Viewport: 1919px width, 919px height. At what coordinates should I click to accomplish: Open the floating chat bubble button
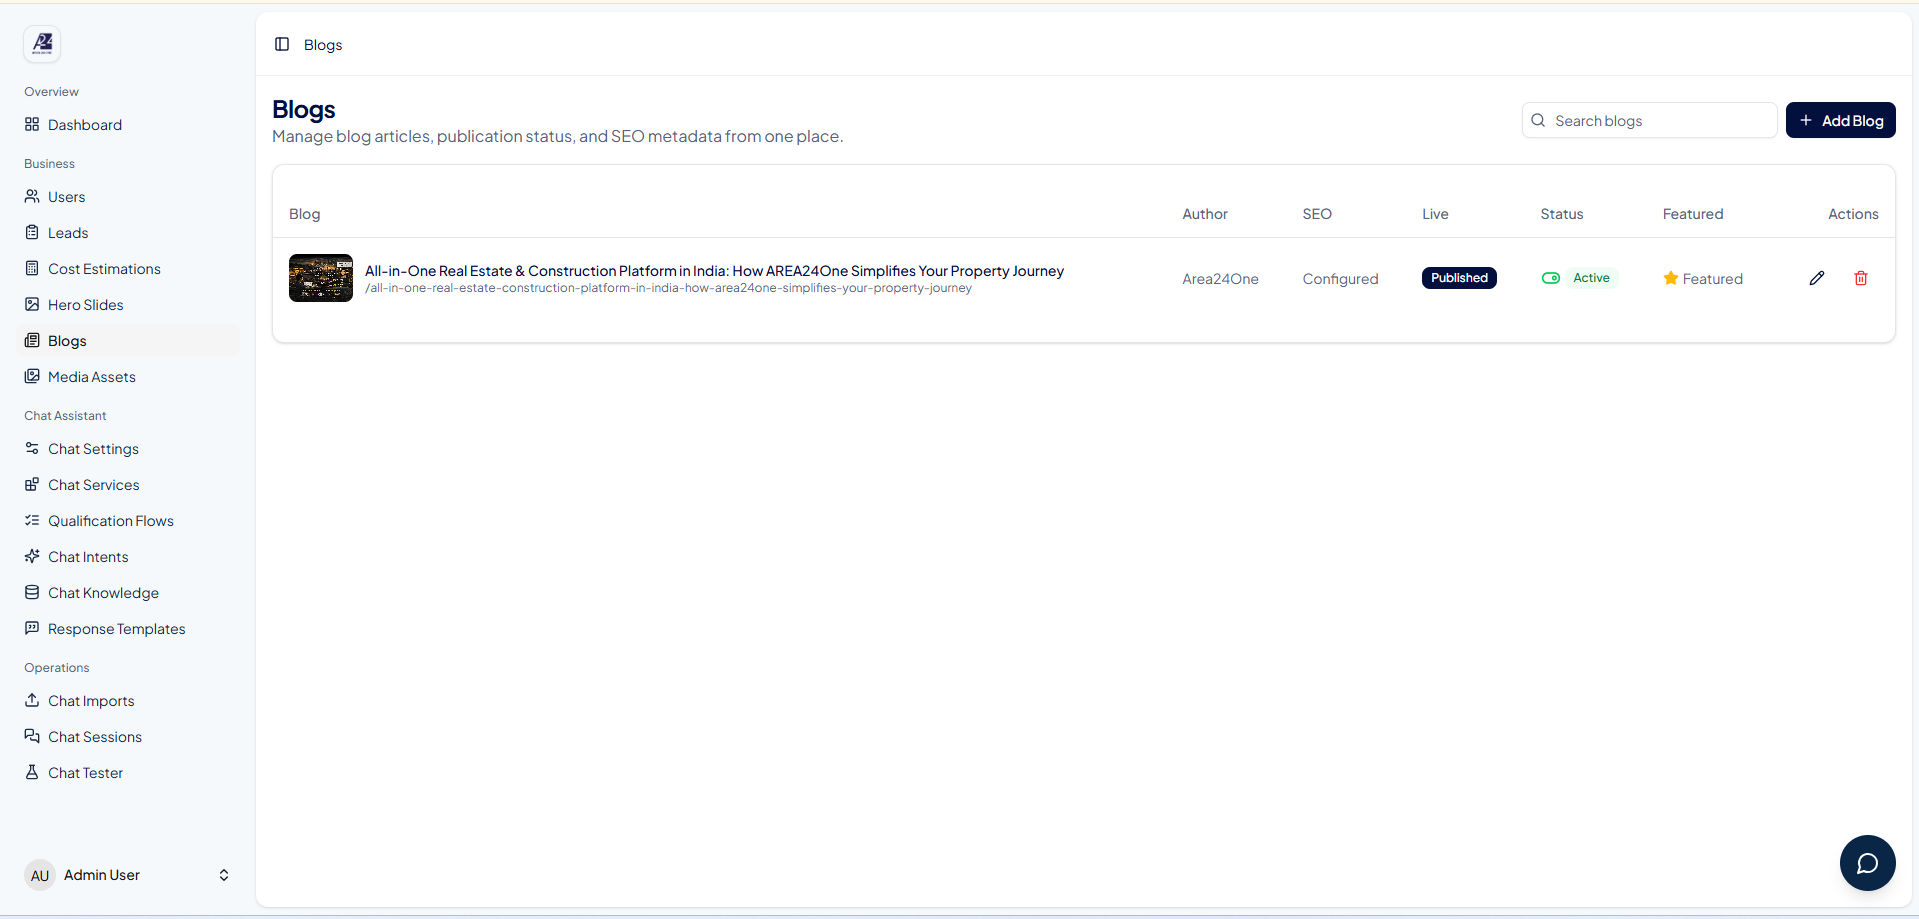(x=1867, y=863)
